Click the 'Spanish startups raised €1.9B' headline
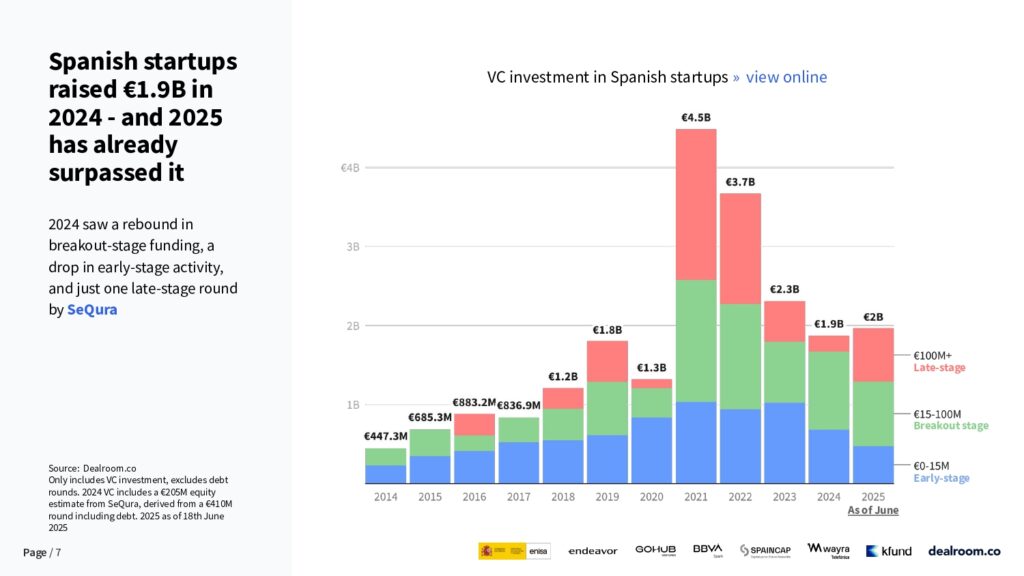 tap(143, 117)
